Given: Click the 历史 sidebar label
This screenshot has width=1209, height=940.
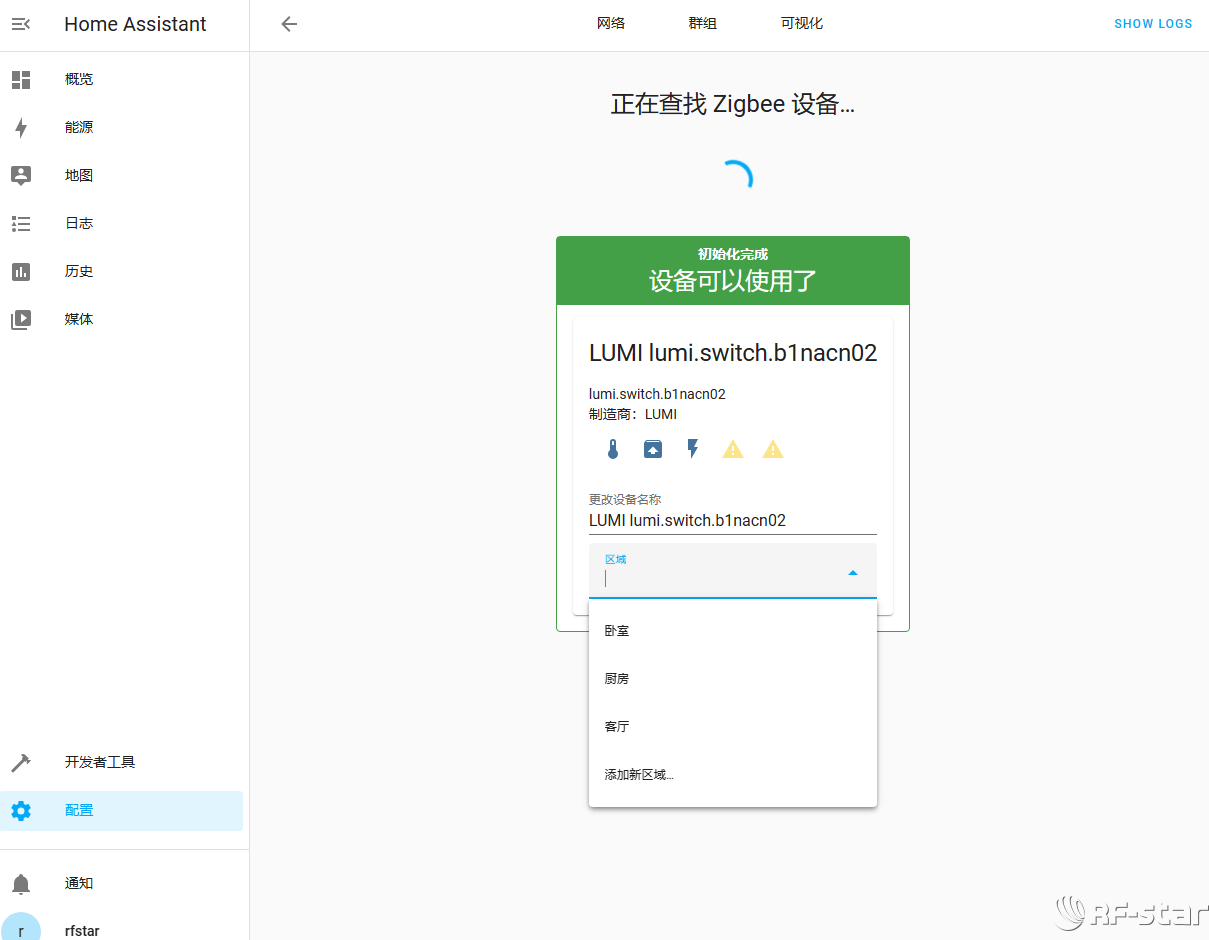Looking at the screenshot, I should (79, 272).
